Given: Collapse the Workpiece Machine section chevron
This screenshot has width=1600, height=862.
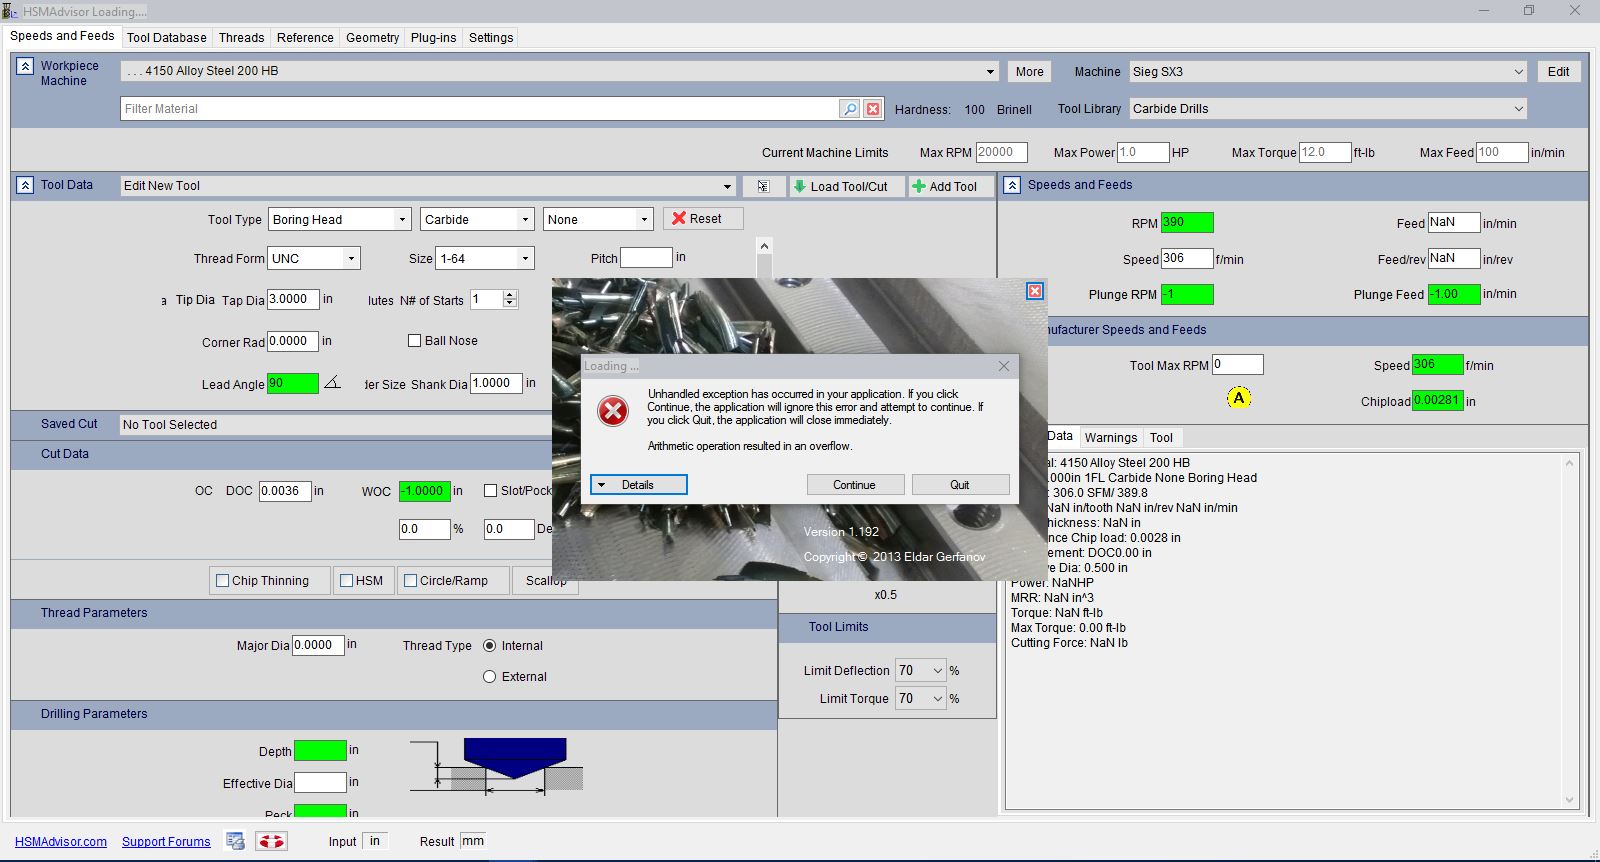Looking at the screenshot, I should tap(25, 66).
